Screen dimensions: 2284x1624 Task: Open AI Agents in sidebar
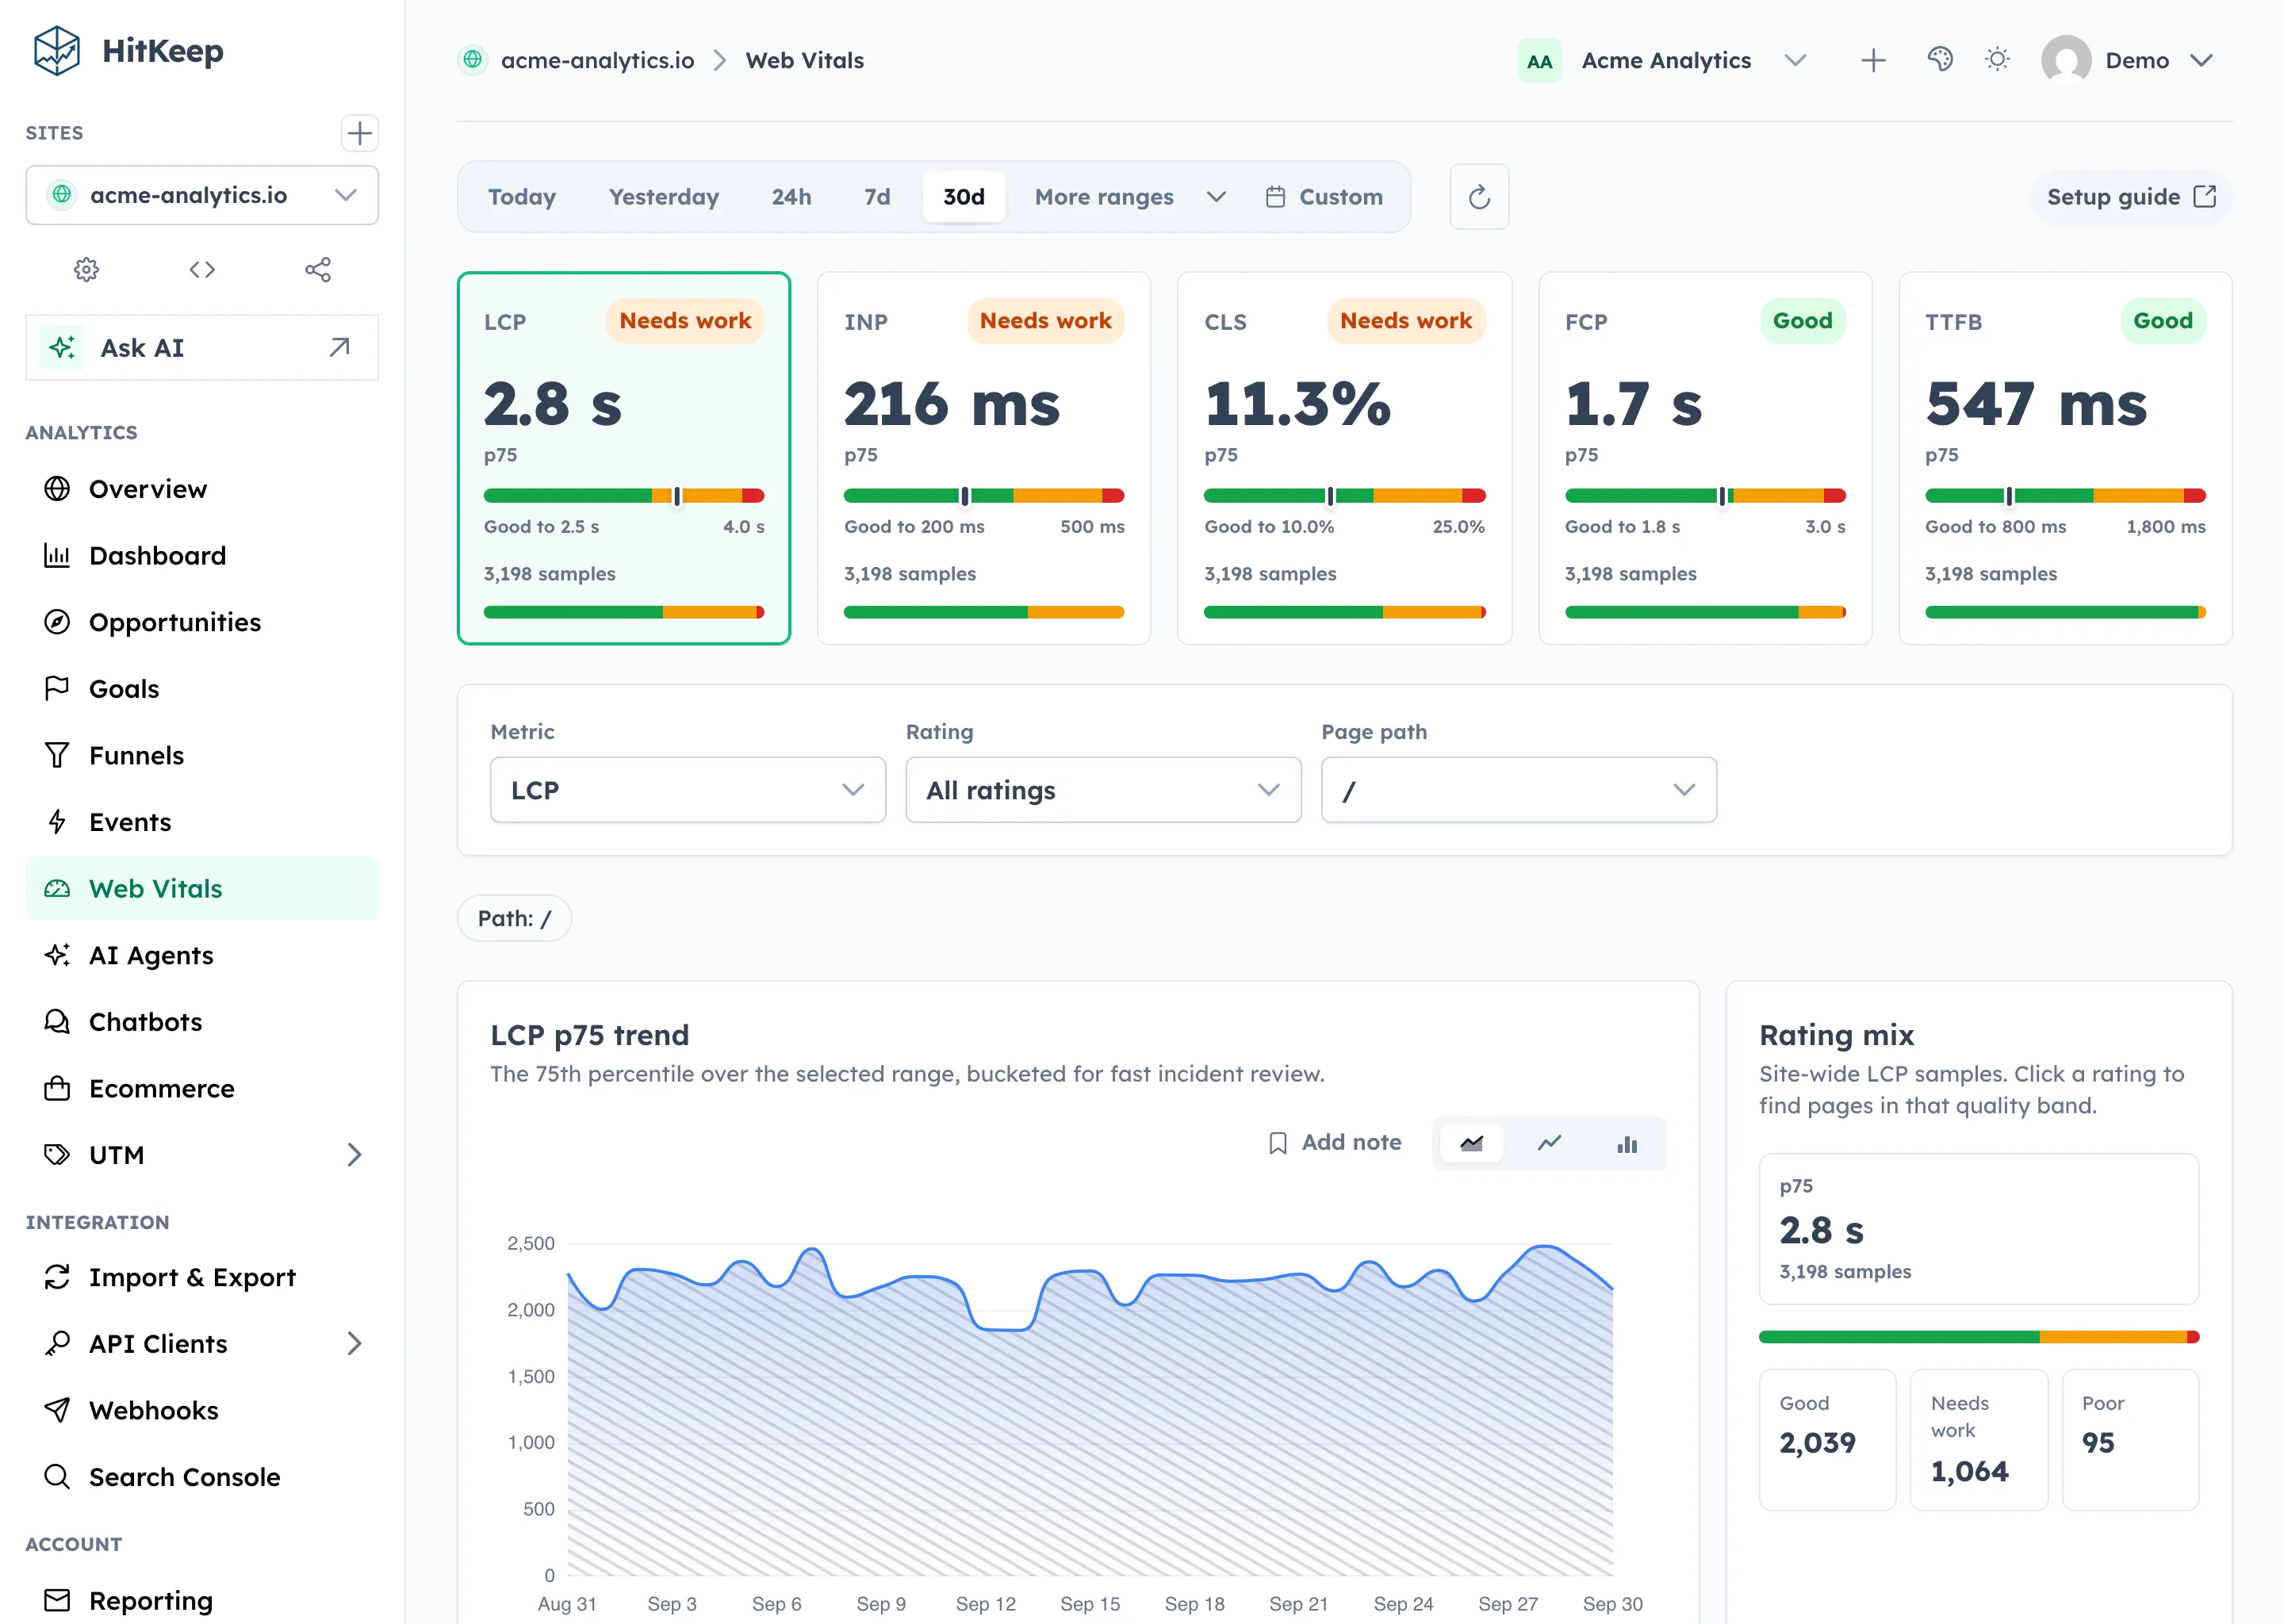point(202,955)
